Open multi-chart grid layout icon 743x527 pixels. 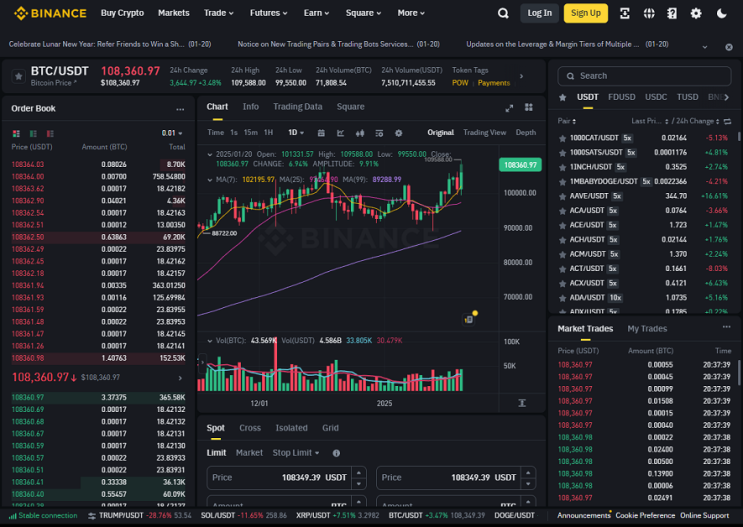529,108
